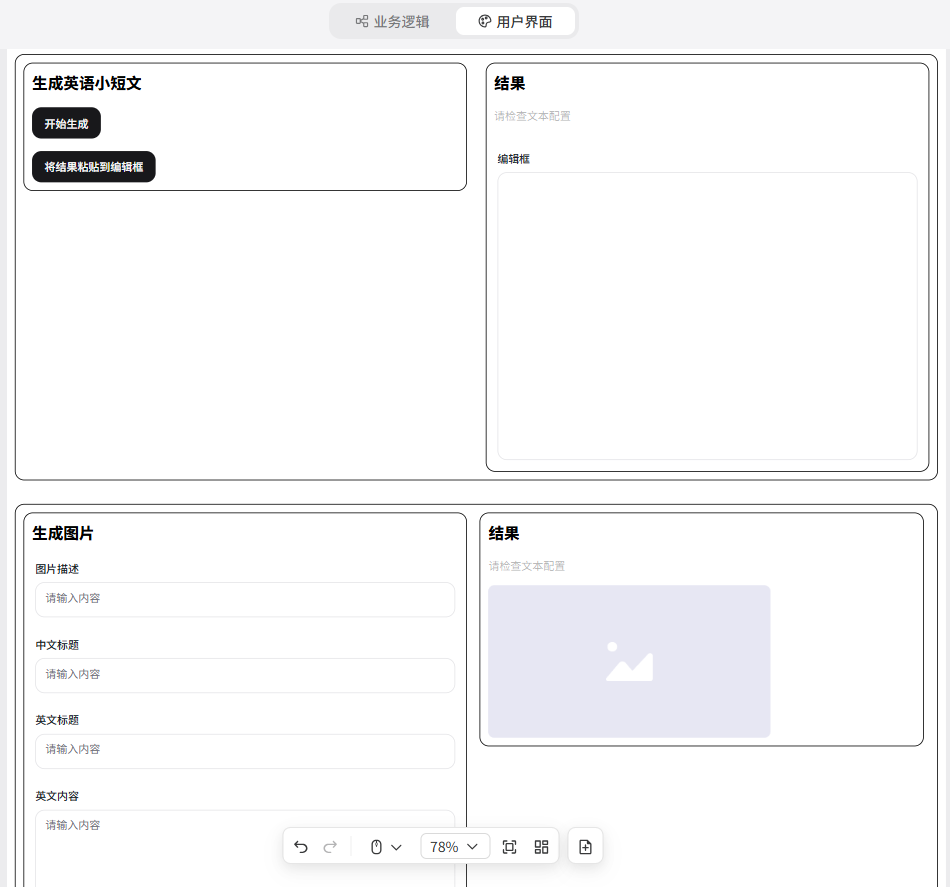Select the 生成图片 heading
The image size is (950, 887).
(x=63, y=533)
